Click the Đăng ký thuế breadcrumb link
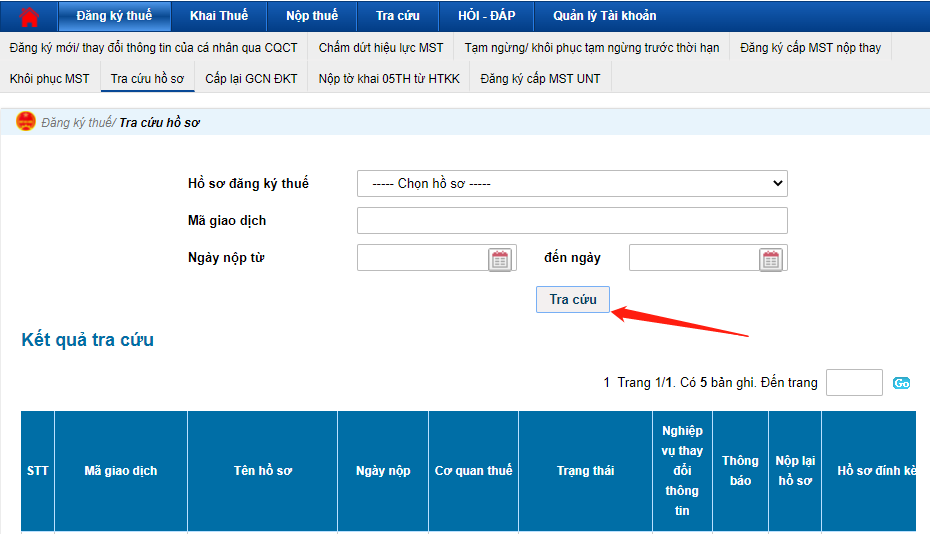Image resolution: width=930 pixels, height=534 pixels. pyautogui.click(x=77, y=123)
